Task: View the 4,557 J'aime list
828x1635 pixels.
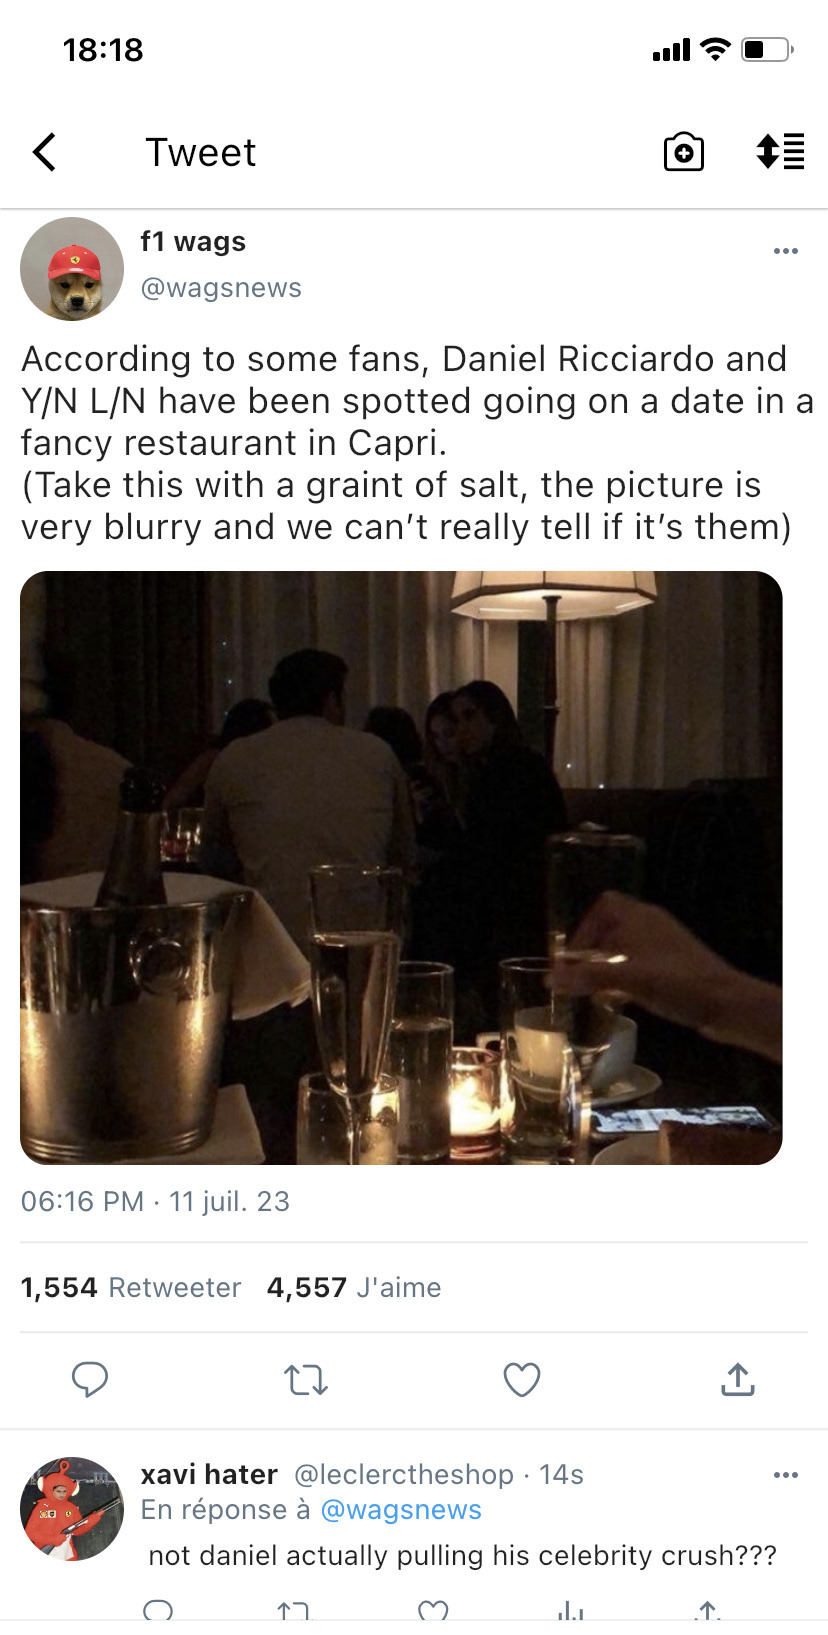Action: point(354,1287)
